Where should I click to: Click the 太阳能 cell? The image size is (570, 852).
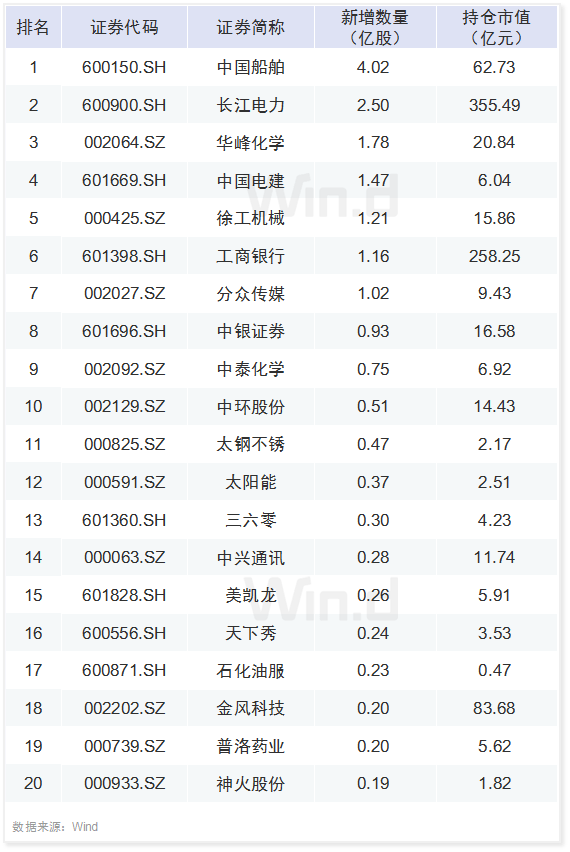coord(250,483)
